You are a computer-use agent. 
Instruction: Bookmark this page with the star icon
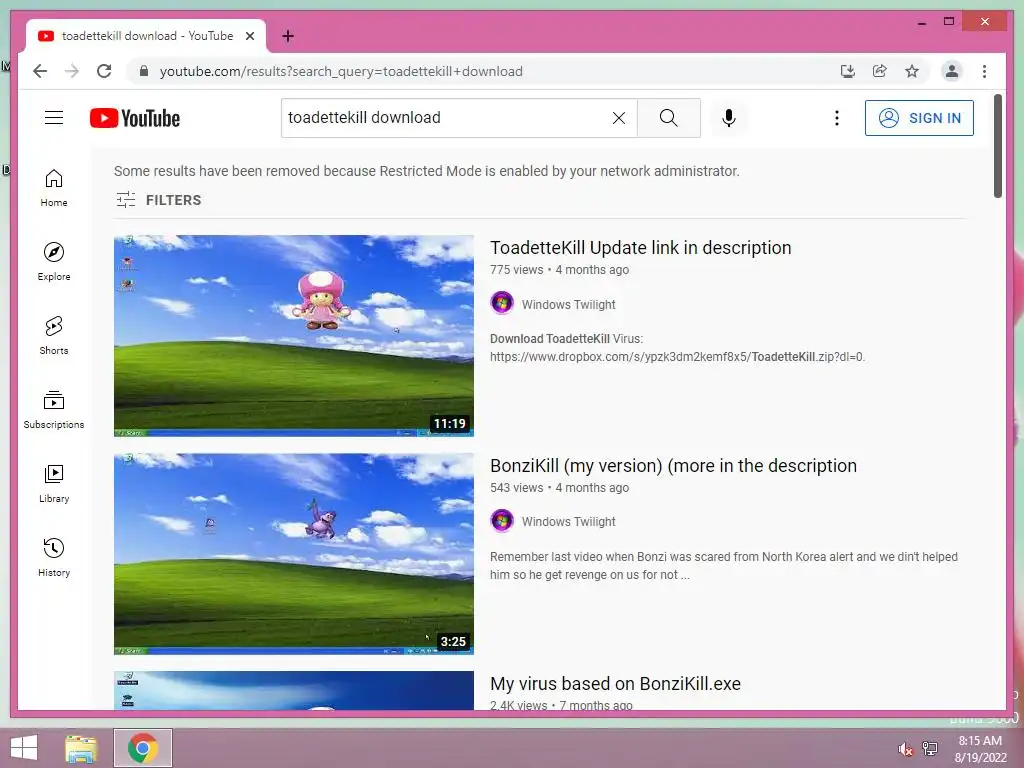point(912,71)
